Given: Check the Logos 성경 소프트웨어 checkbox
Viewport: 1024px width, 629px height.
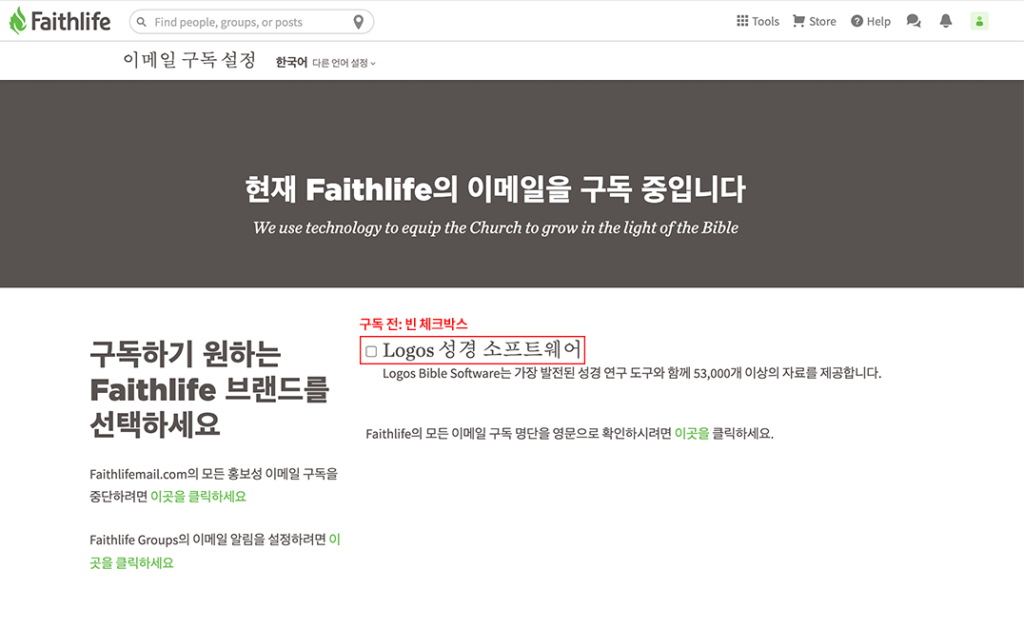Looking at the screenshot, I should click(371, 351).
